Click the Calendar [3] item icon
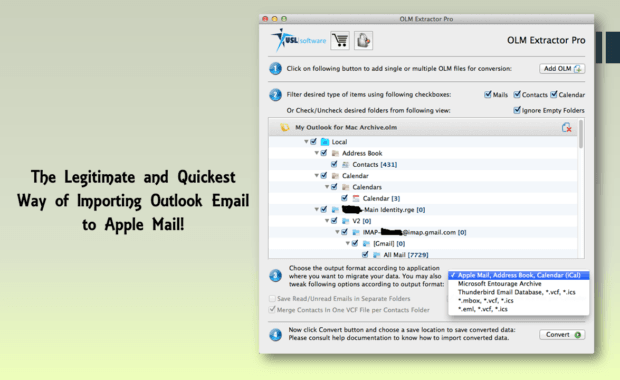 coord(356,198)
